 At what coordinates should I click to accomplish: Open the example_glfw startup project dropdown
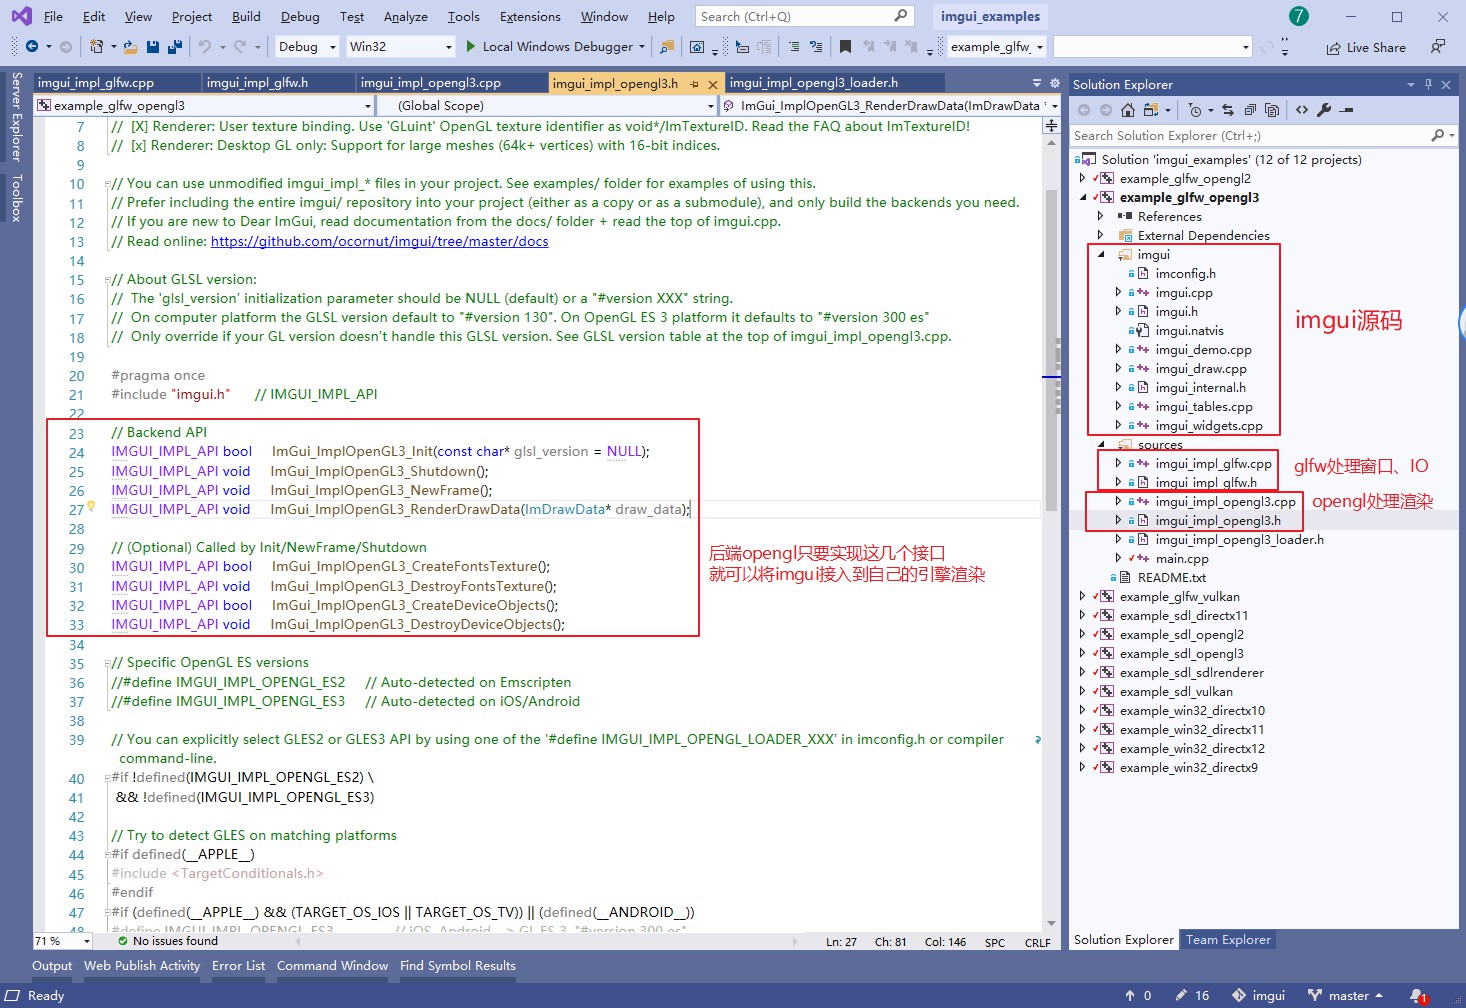pos(996,46)
